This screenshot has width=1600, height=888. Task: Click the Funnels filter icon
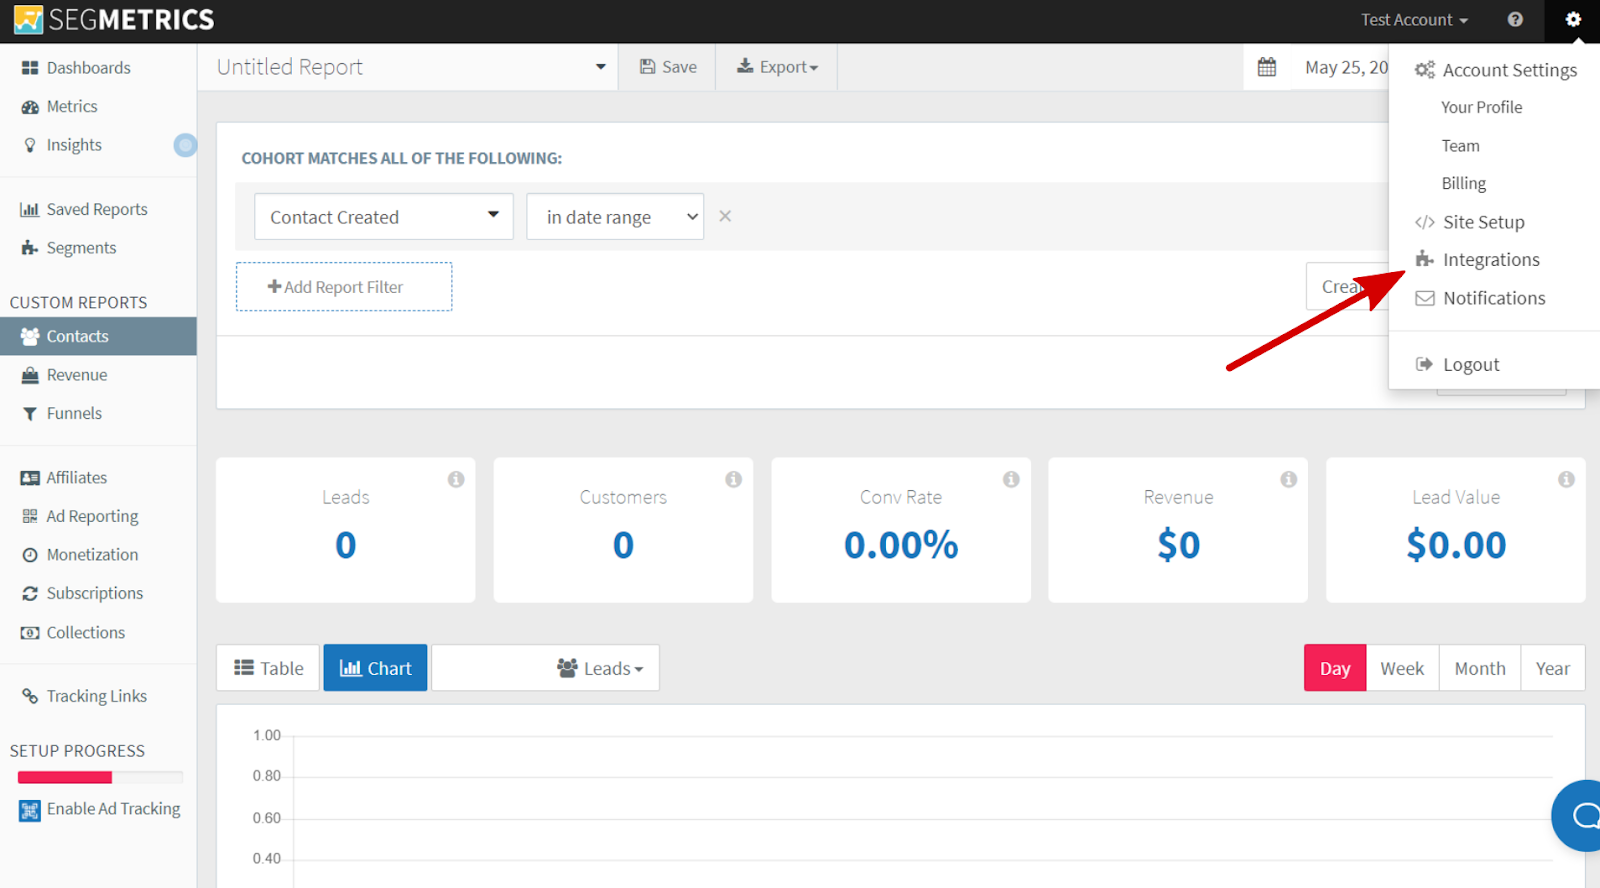point(30,414)
